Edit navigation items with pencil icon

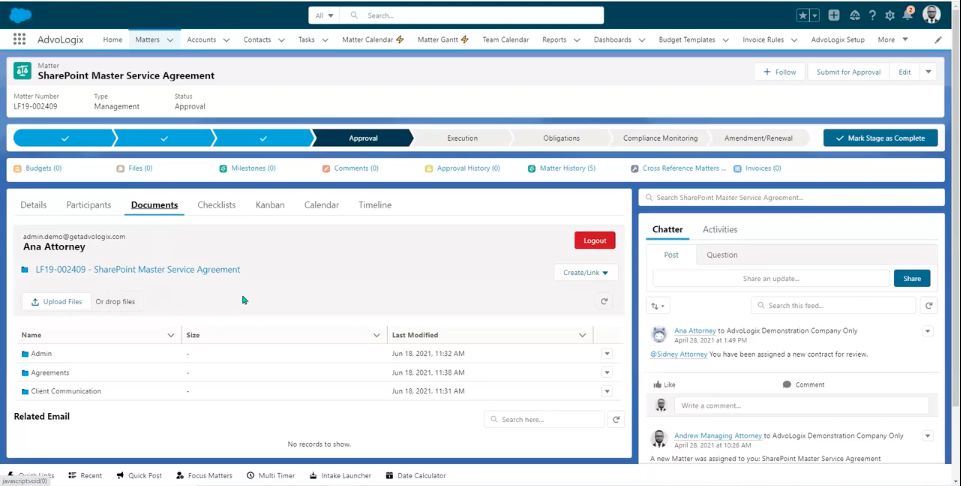click(x=937, y=40)
